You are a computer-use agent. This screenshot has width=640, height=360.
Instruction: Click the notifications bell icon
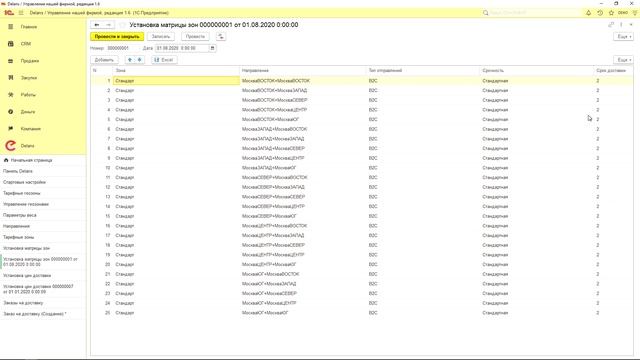[588, 13]
